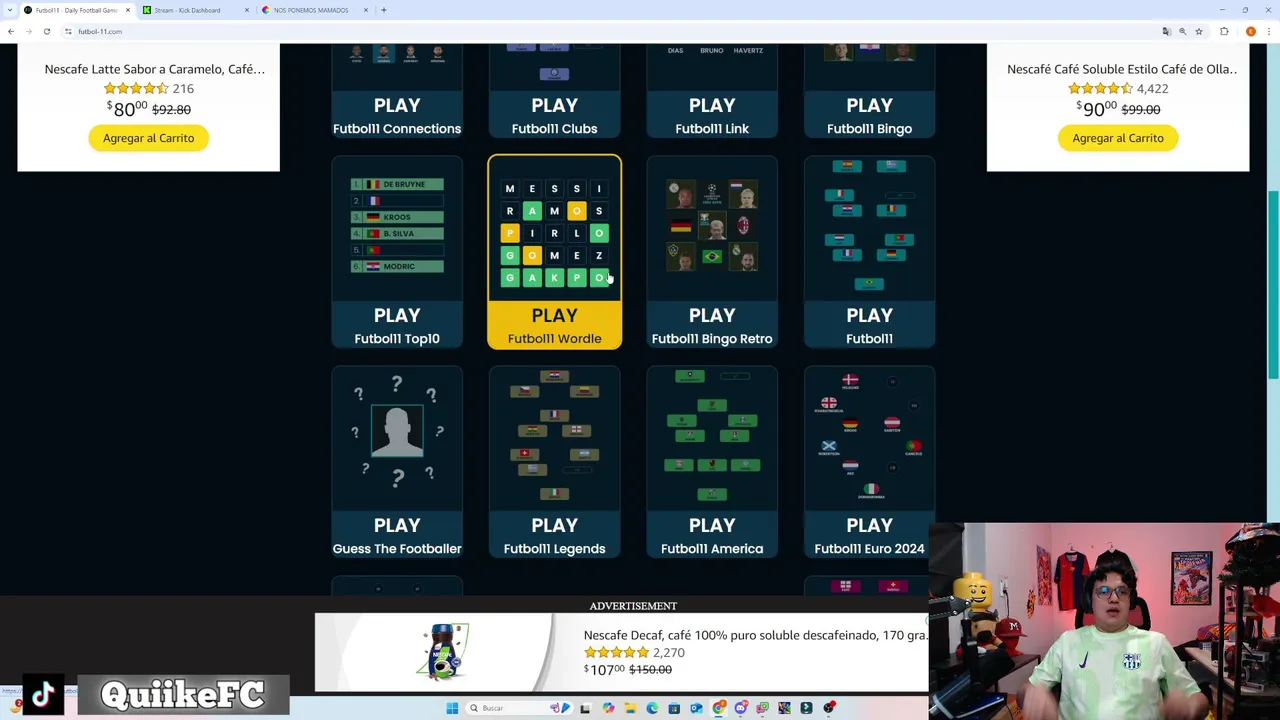
Task: Open Outlook from the taskbar
Action: click(696, 708)
